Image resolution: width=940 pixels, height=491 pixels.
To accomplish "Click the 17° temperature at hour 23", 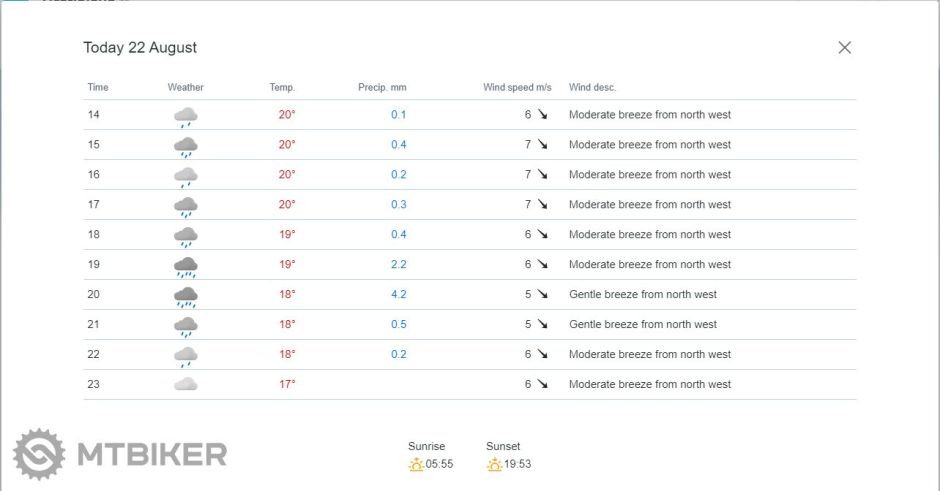I will tap(287, 384).
